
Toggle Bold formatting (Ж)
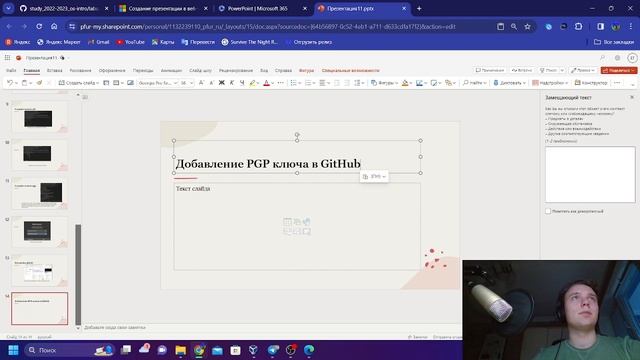[x=222, y=83]
